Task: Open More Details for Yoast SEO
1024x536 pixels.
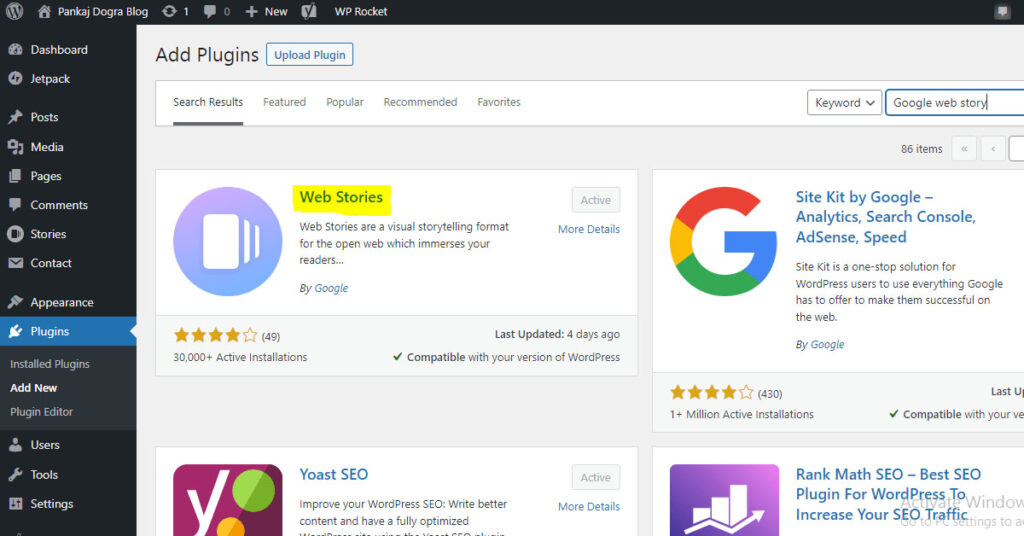Action: click(588, 507)
